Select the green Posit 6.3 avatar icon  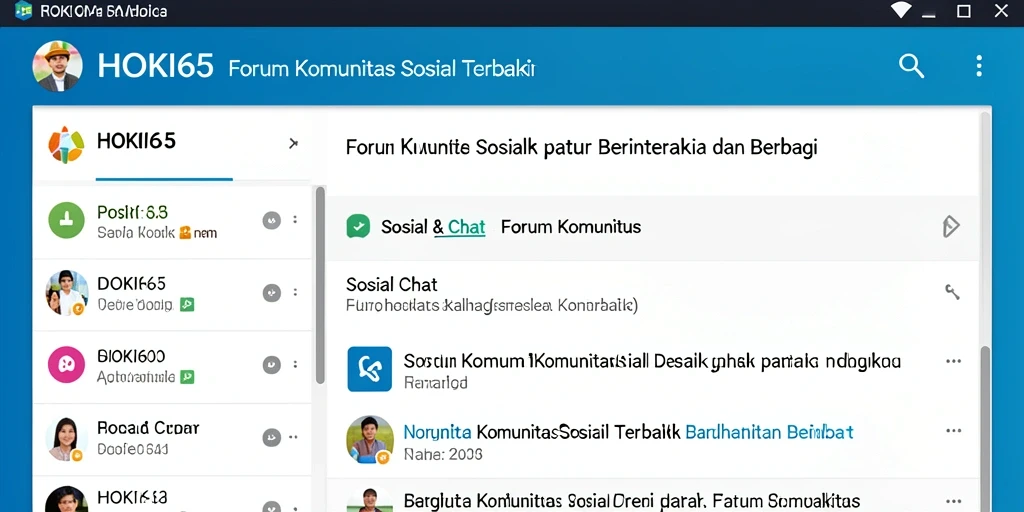(x=67, y=220)
